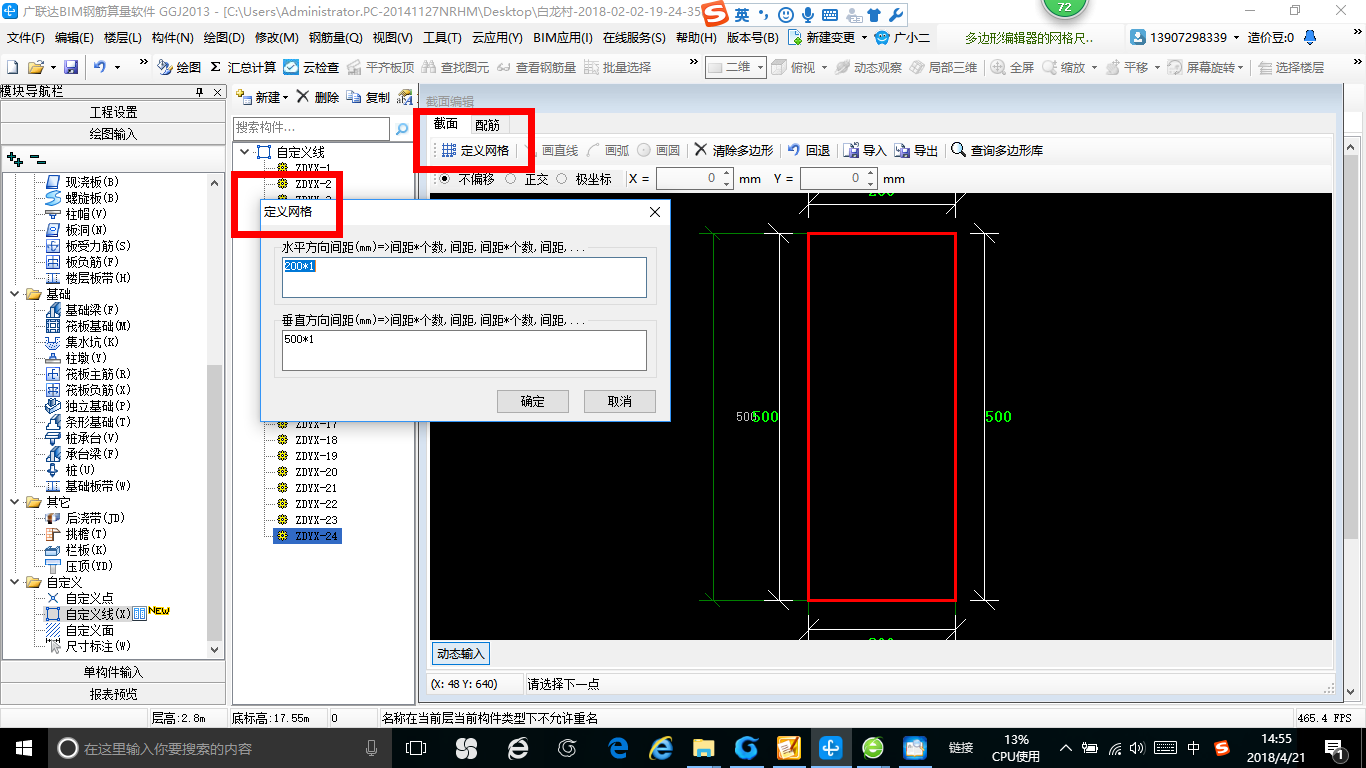Image resolution: width=1366 pixels, height=768 pixels.
Task: Save the project with the floppy disk icon
Action: tap(71, 67)
